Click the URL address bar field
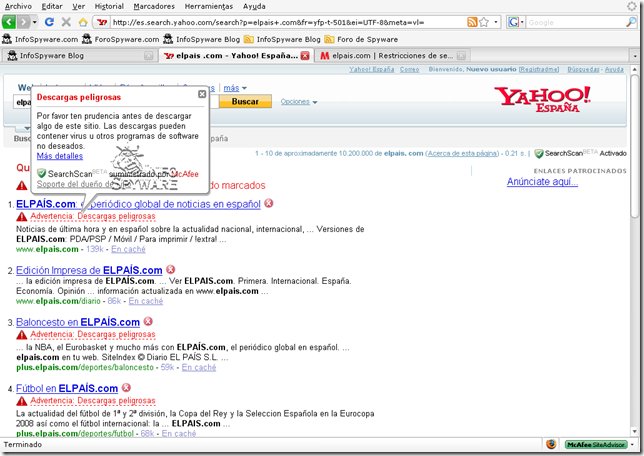Screen dimensions: 644x456 coord(288,22)
